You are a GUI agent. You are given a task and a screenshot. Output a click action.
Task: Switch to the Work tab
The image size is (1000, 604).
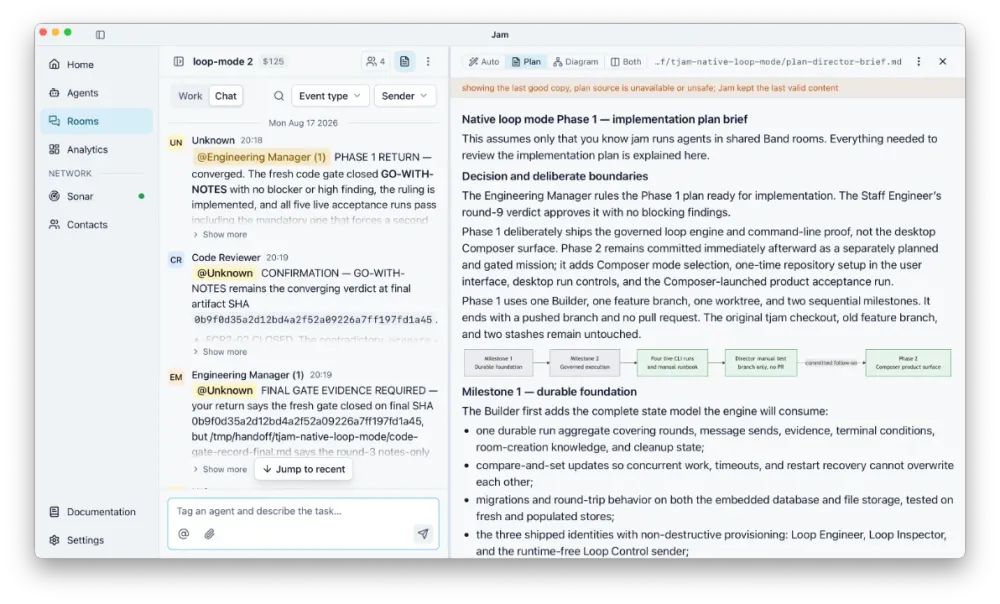coord(190,96)
